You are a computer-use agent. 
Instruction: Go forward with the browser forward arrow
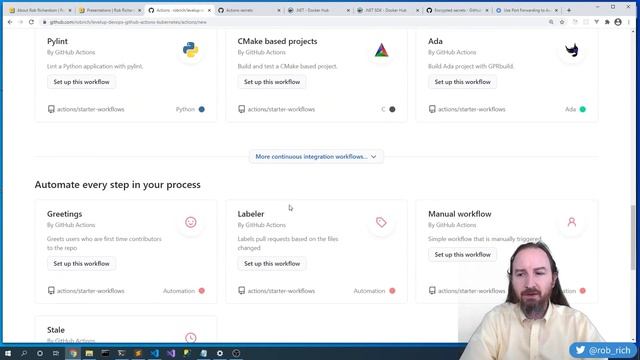(20, 22)
